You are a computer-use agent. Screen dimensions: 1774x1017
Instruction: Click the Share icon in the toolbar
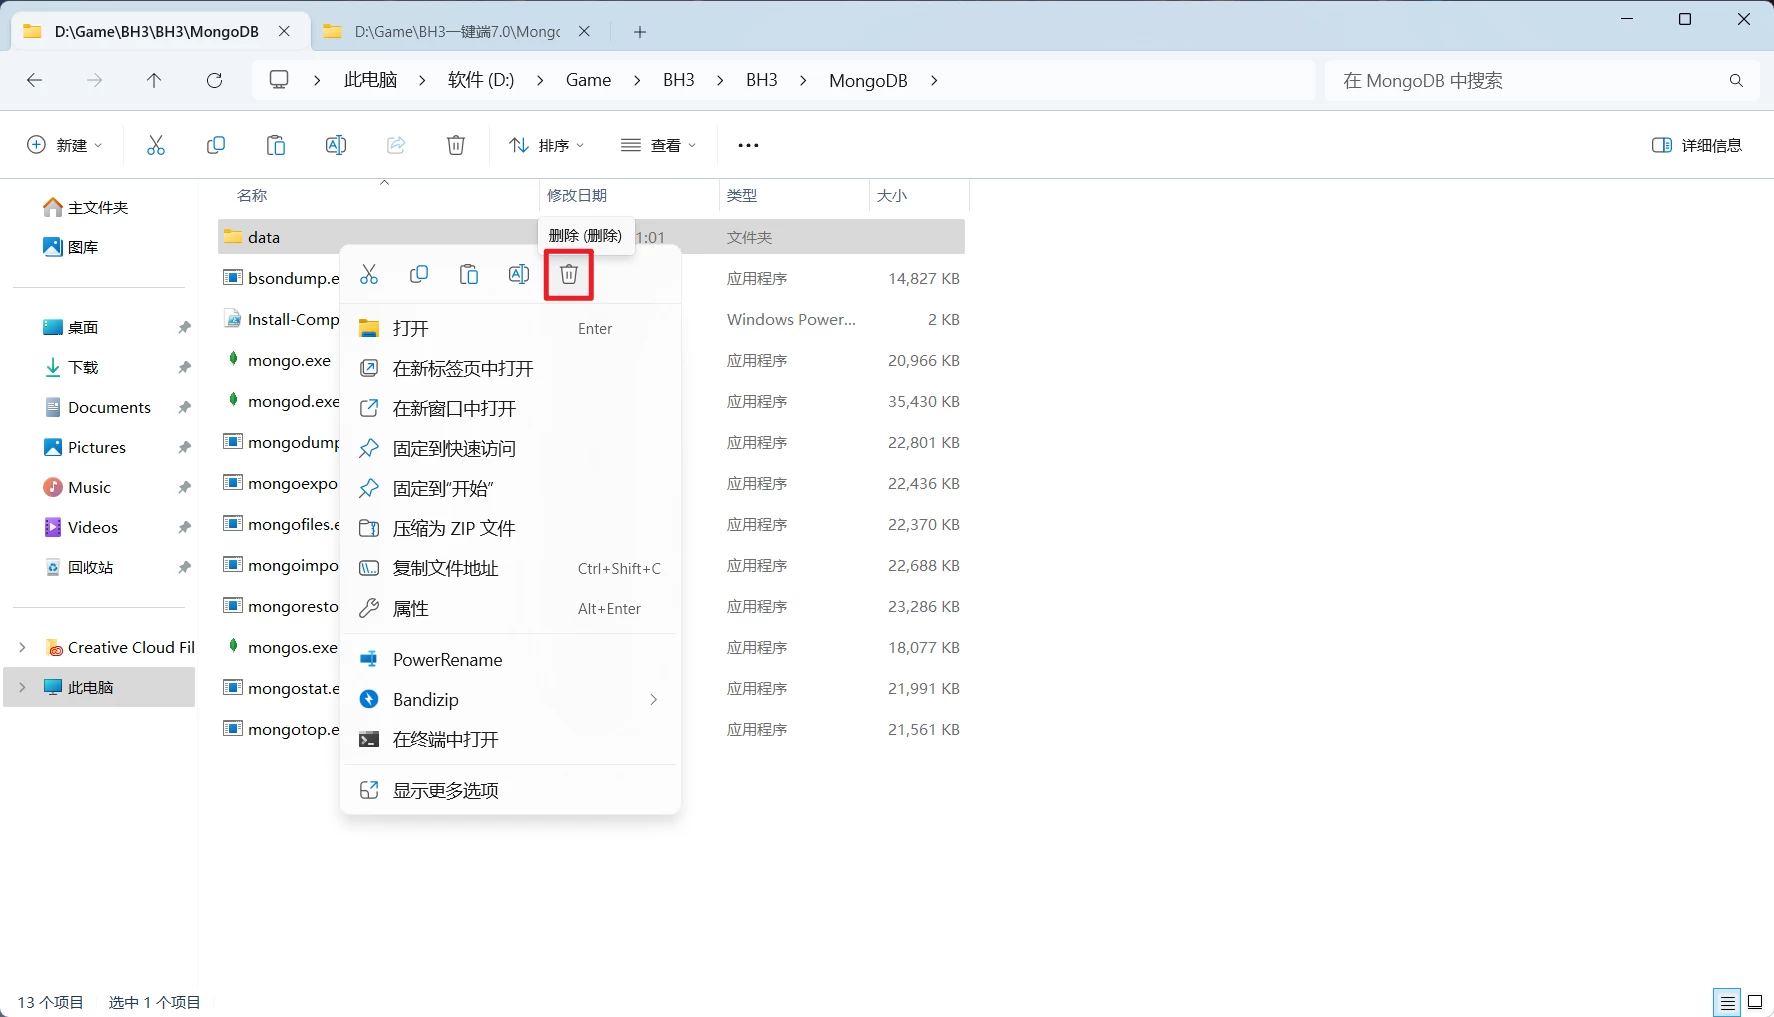(x=395, y=145)
